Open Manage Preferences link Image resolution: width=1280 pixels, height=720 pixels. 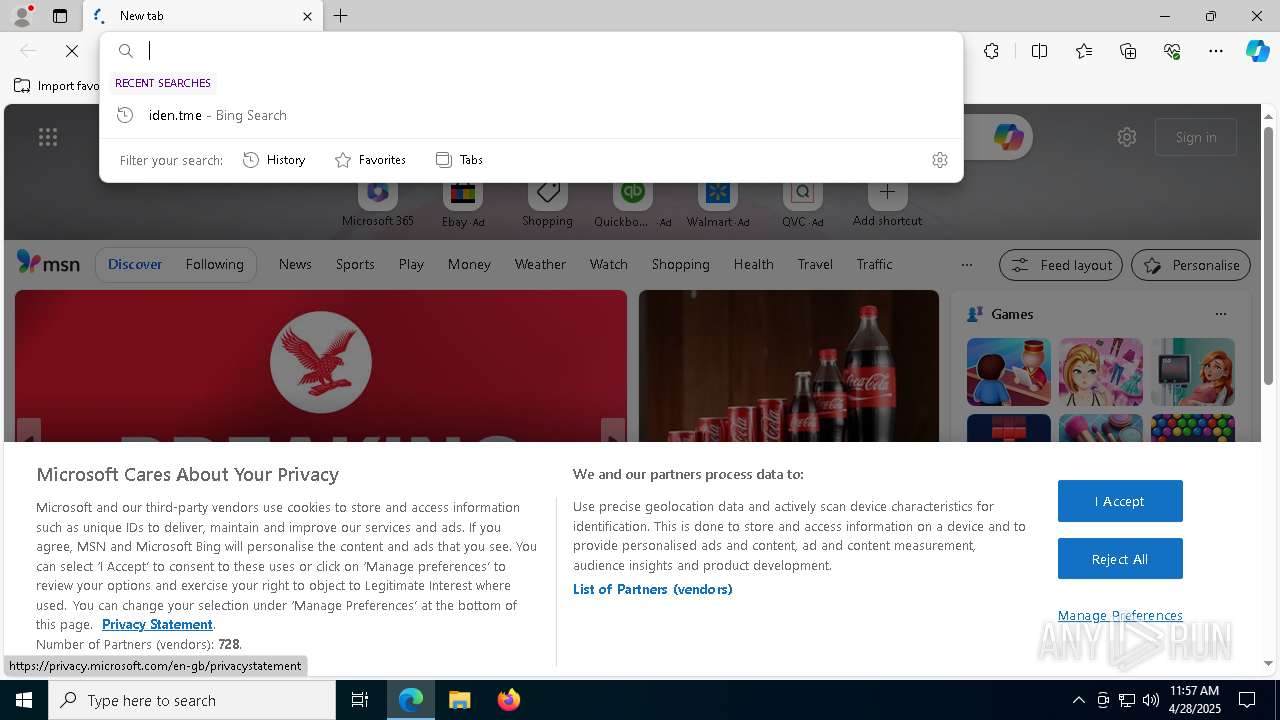(x=1120, y=615)
